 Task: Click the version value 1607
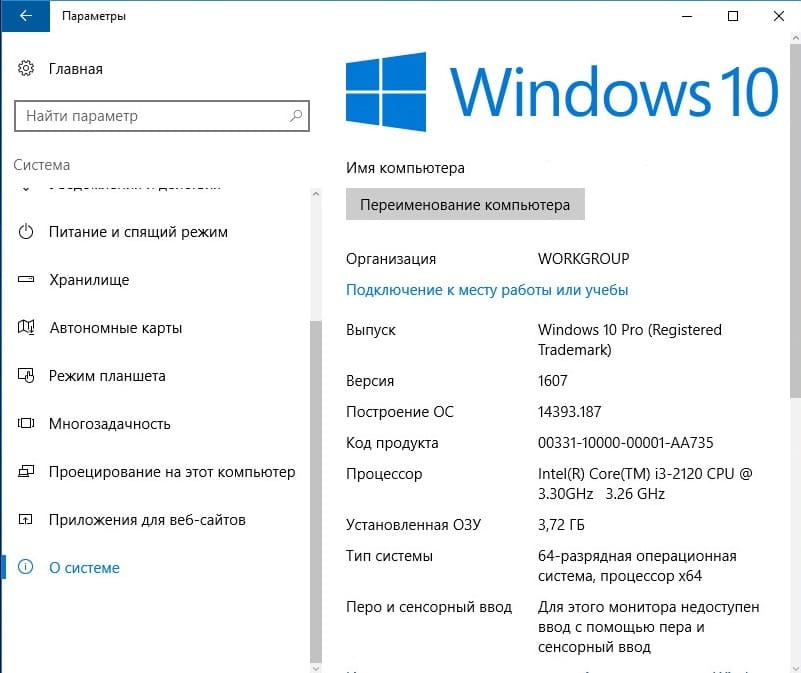click(x=553, y=381)
